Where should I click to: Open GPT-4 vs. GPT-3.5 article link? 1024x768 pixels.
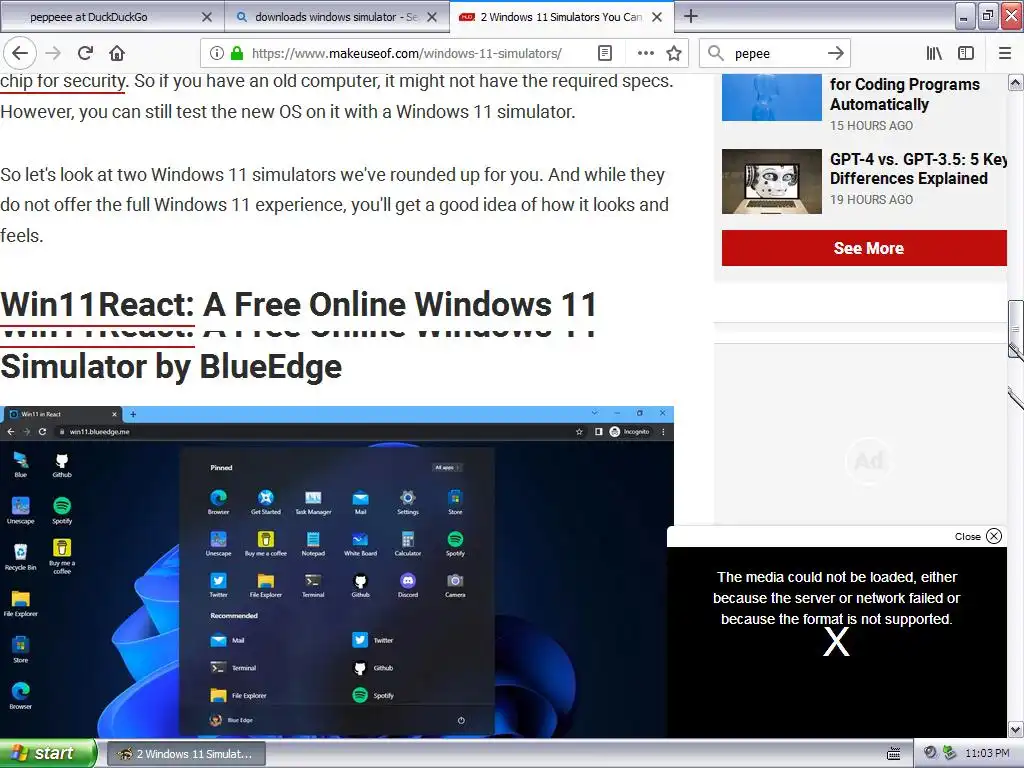point(918,168)
